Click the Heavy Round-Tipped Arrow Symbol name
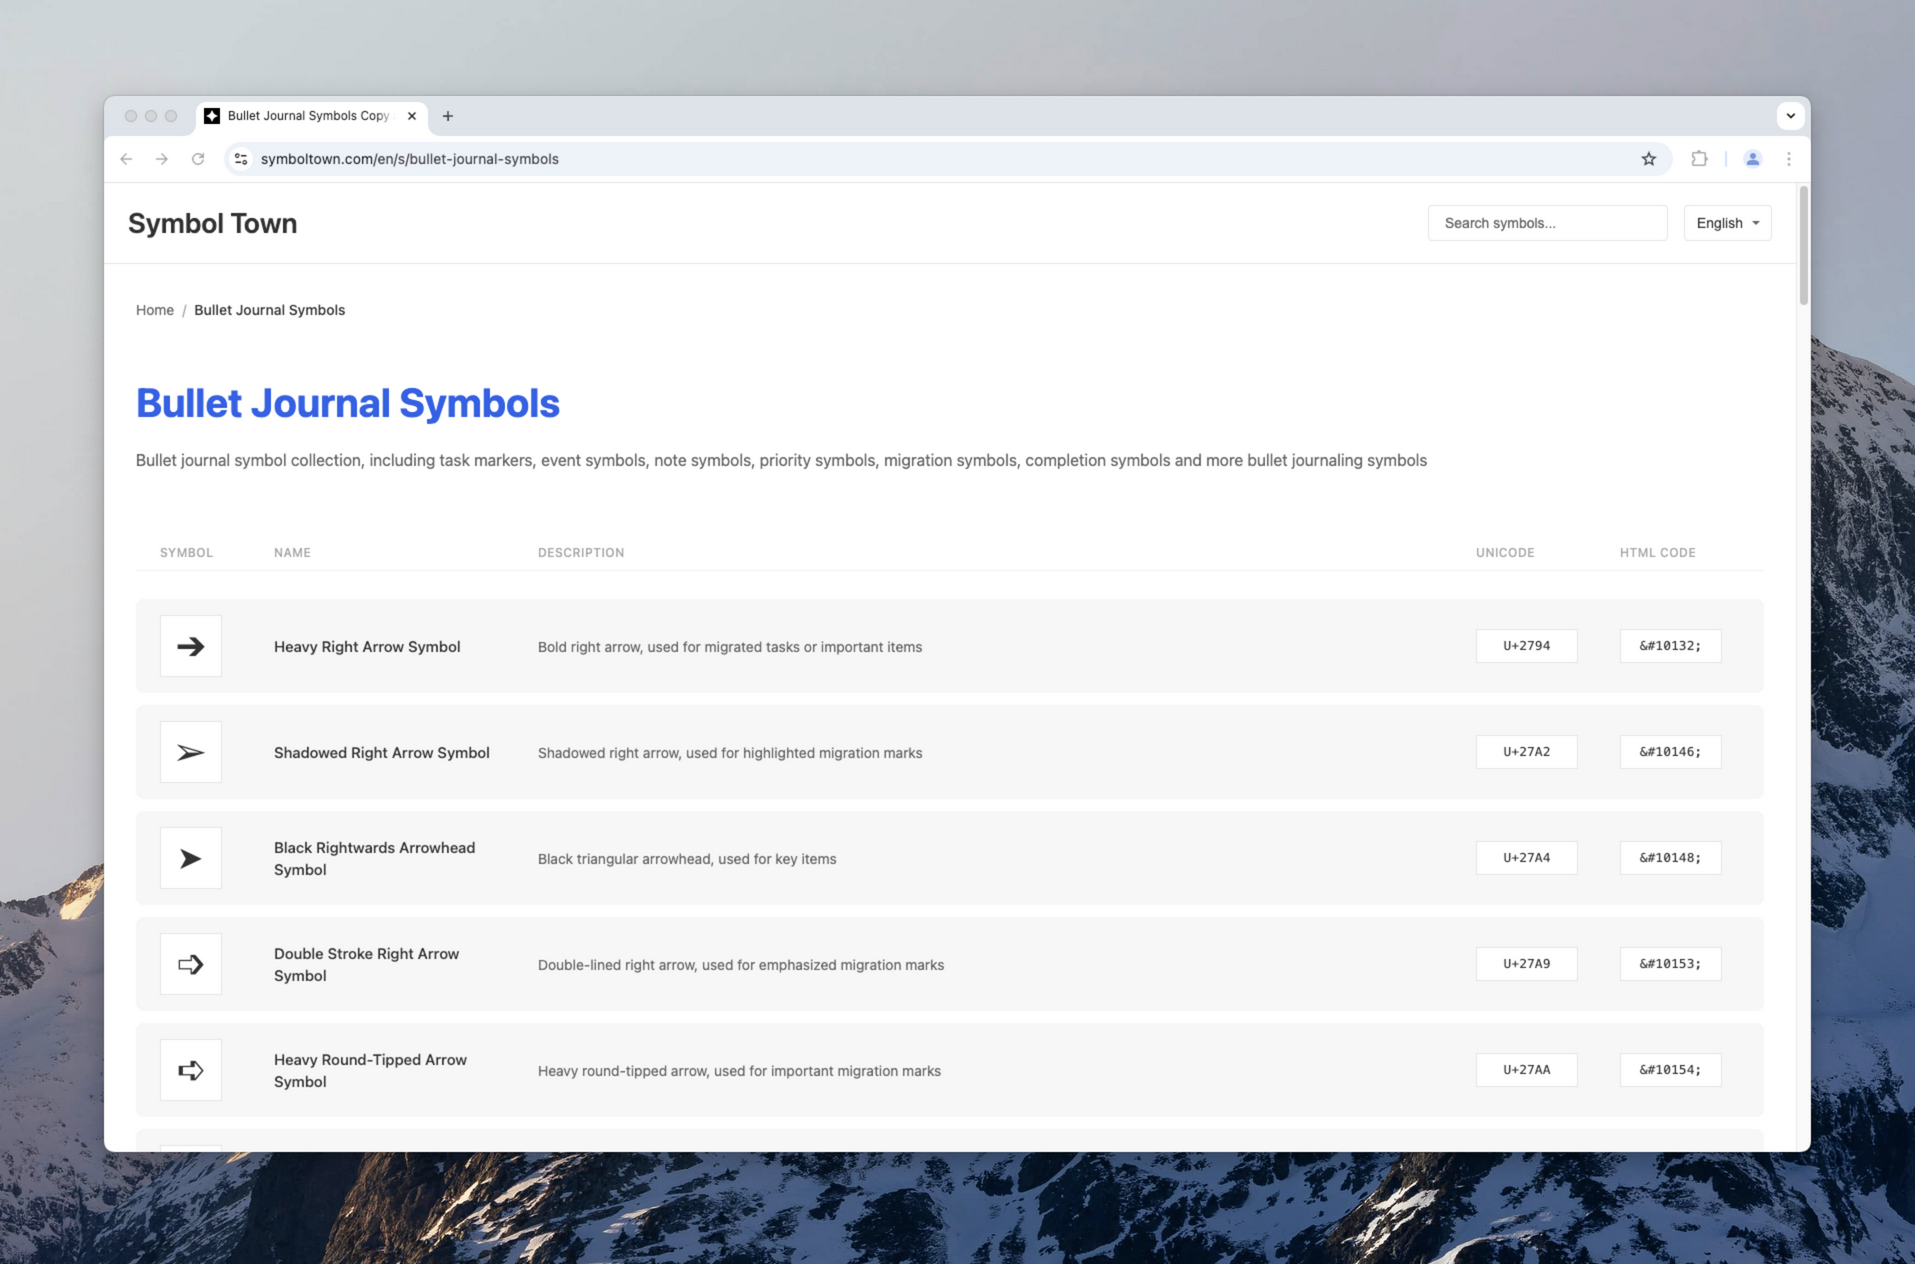Screen dimensions: 1915x1264 pyautogui.click(x=370, y=1071)
